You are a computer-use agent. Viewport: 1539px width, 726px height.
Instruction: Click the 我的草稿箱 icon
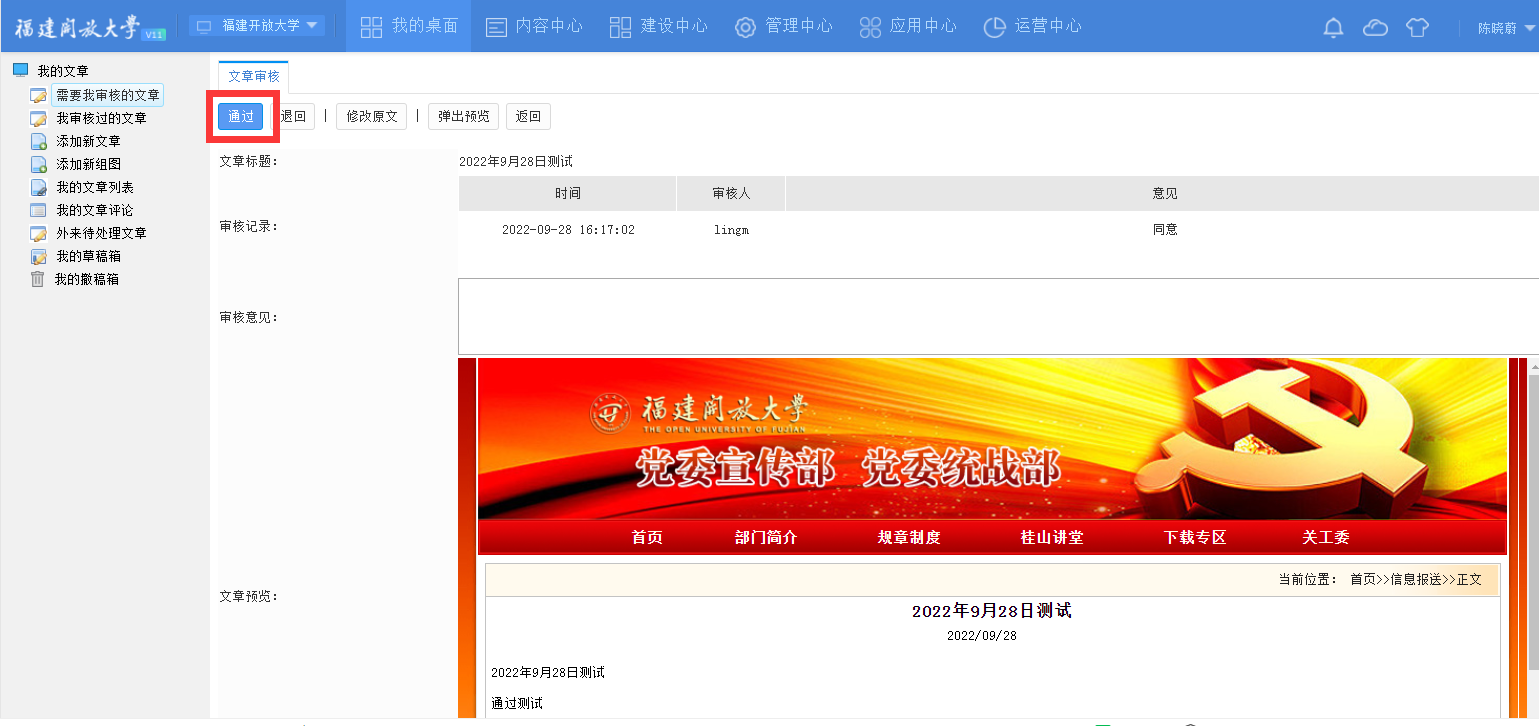(38, 256)
